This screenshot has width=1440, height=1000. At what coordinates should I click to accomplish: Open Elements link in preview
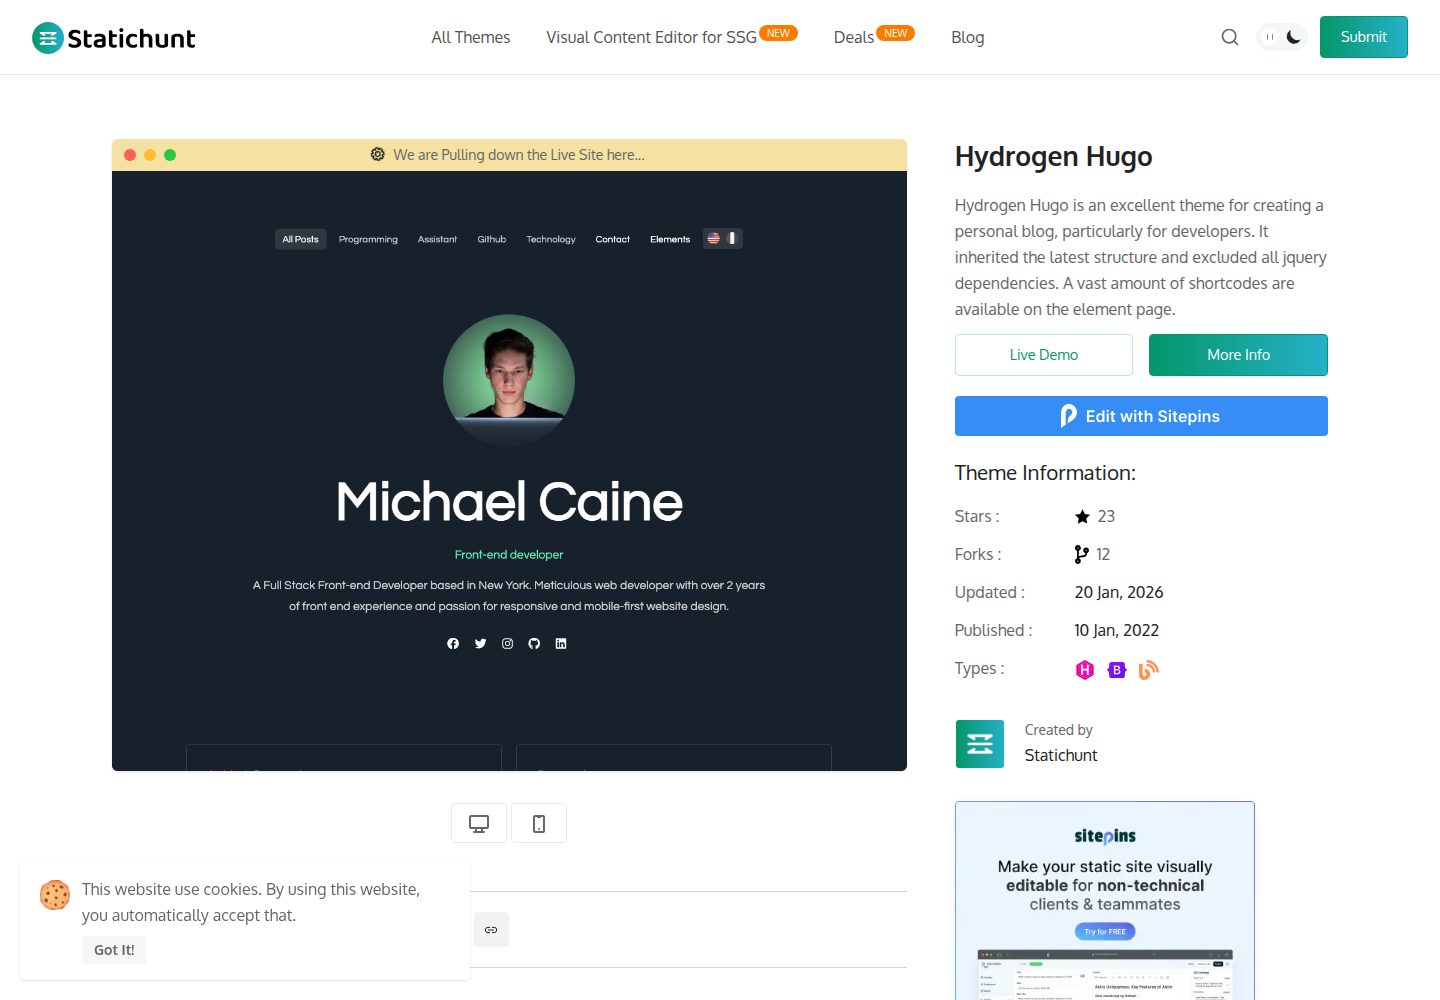coord(670,239)
